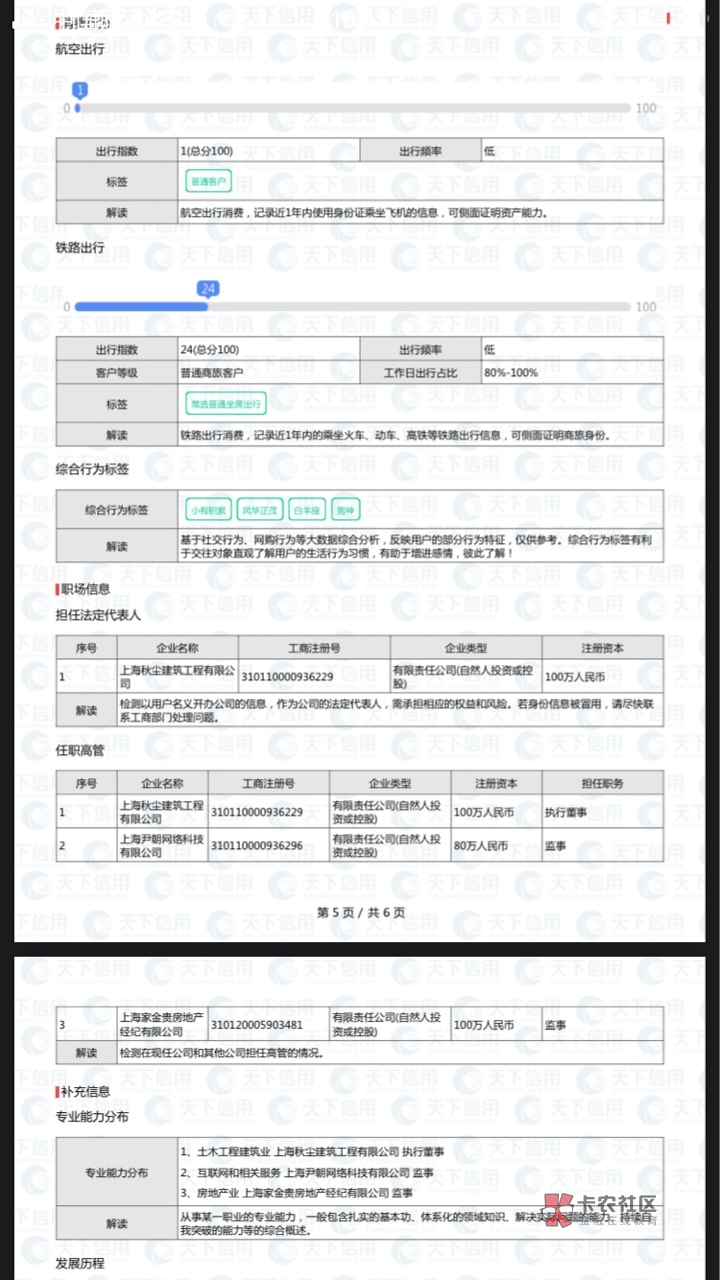The image size is (720, 1280).
Task: Click the railway index bubble showing 24
Action: click(x=208, y=290)
